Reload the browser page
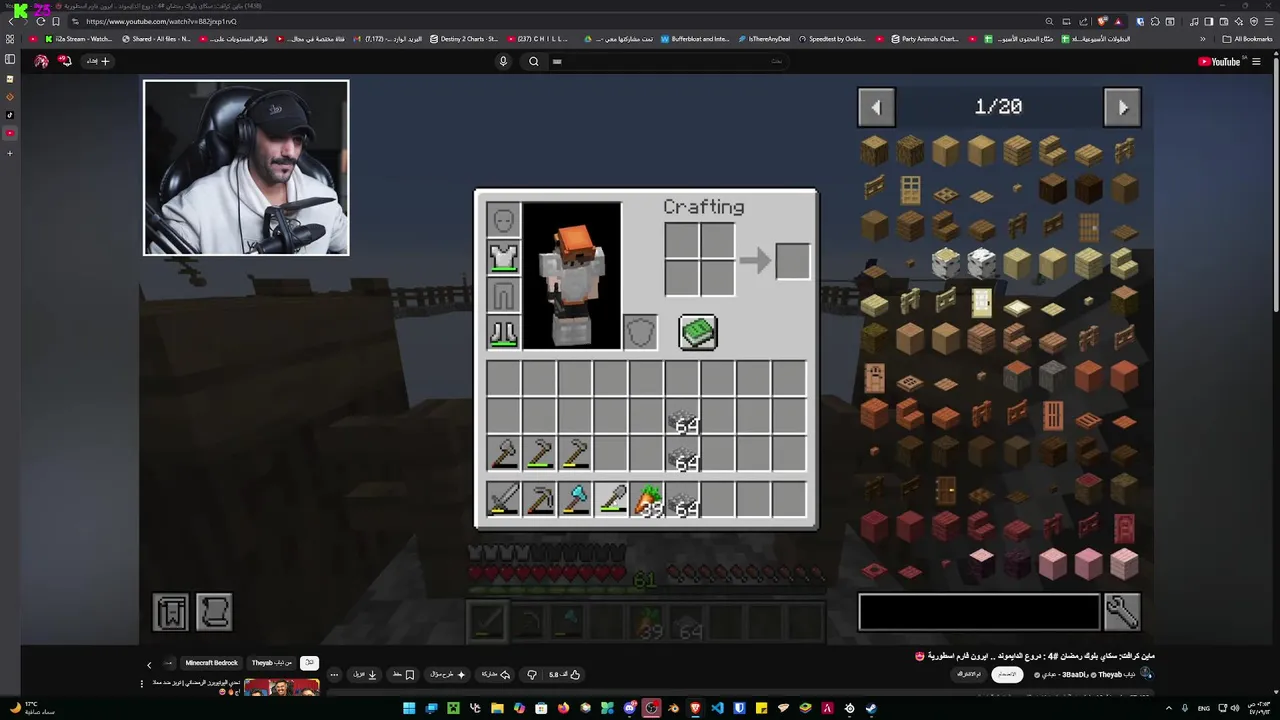Image resolution: width=1280 pixels, height=720 pixels. 40,21
